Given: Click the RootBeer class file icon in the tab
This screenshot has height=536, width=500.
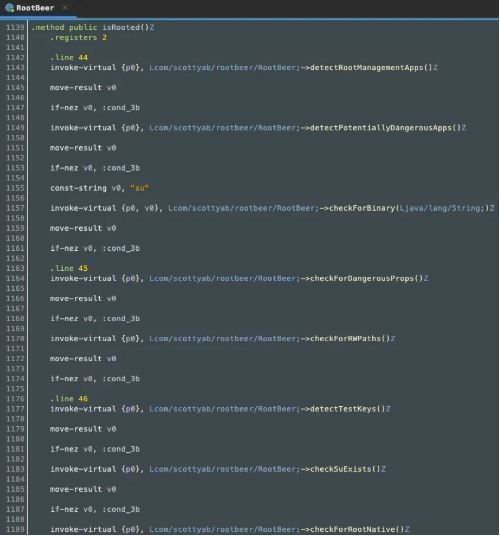Looking at the screenshot, I should click(x=10, y=8).
